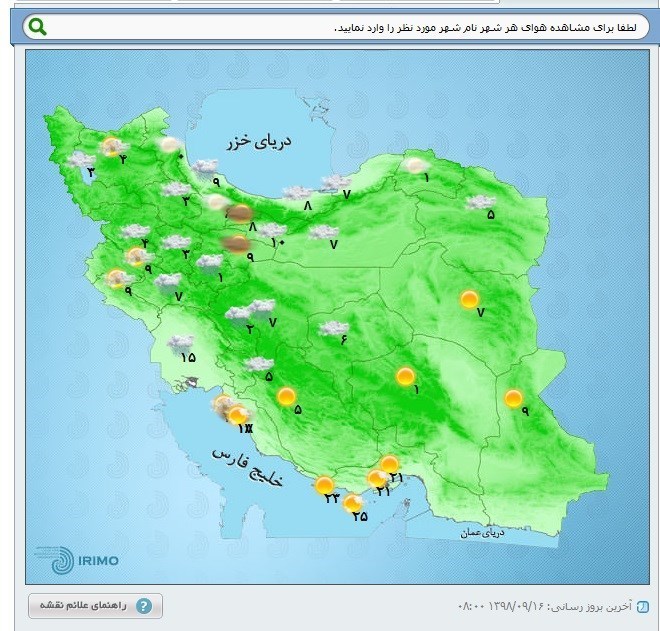The height and width of the screenshot is (631, 660).
Task: Click the cloudy icon showing 6 degrees
Action: tap(334, 327)
